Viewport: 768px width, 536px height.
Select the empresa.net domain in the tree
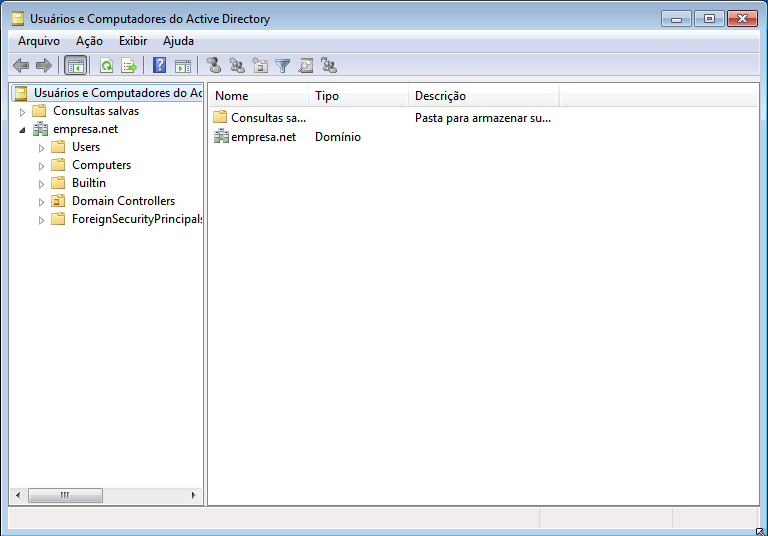tap(86, 129)
